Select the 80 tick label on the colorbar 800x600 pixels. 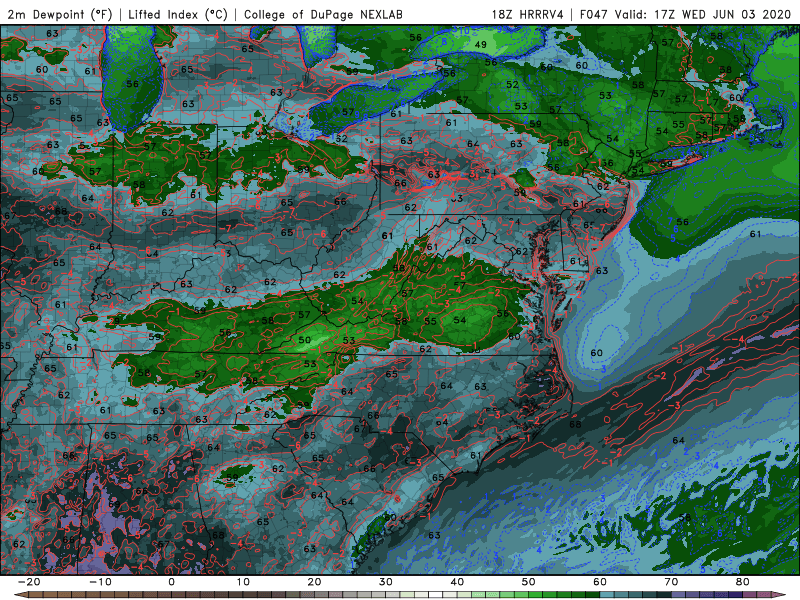pos(743,582)
